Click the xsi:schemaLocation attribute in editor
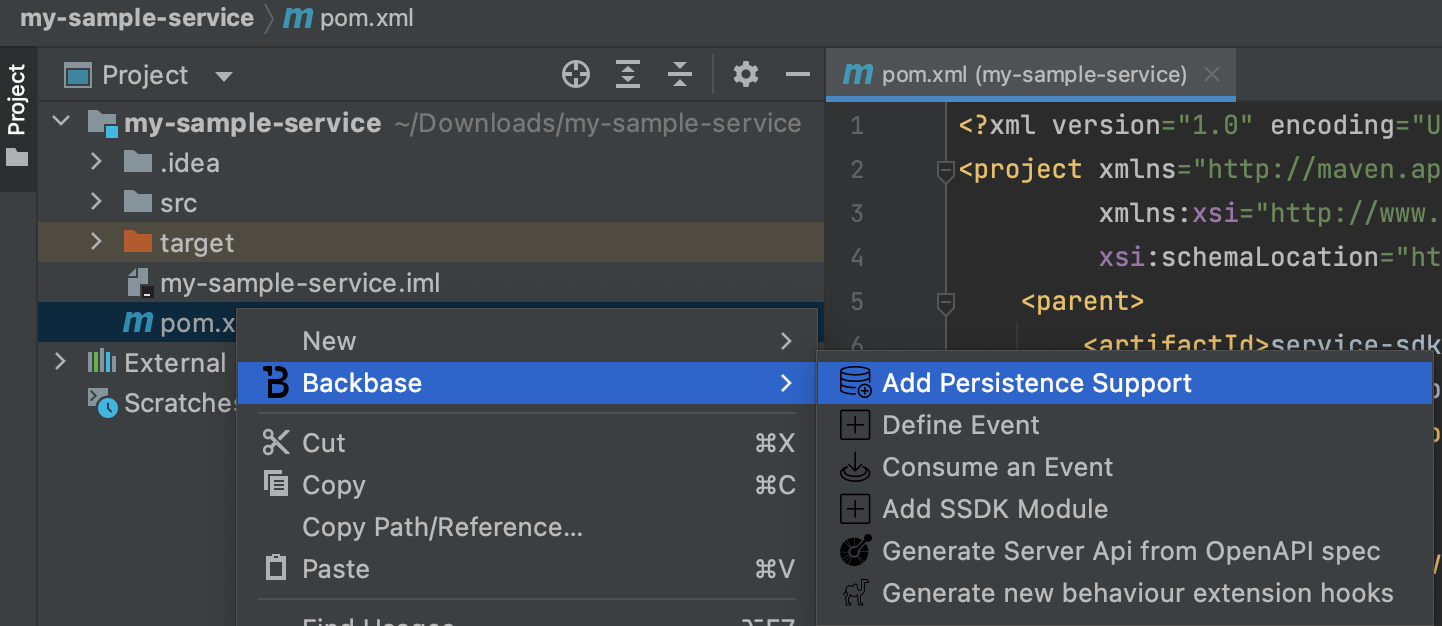1442x626 pixels. tap(1238, 257)
